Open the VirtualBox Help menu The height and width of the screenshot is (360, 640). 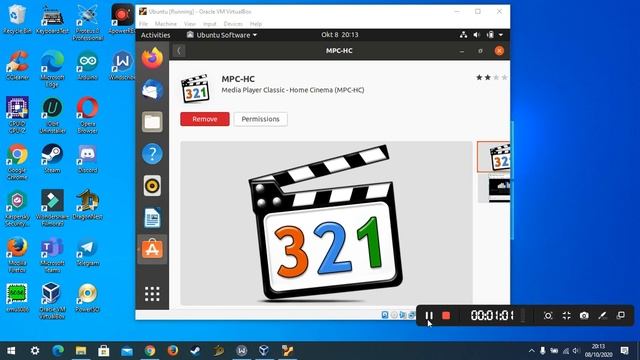(256, 24)
